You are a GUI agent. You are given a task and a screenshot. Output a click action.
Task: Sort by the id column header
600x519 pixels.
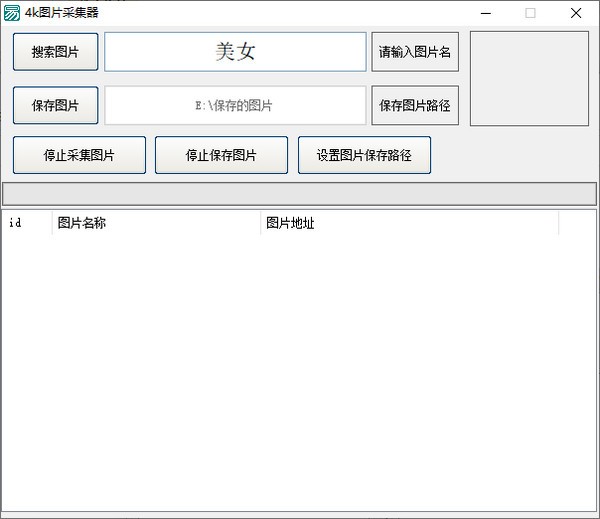click(x=27, y=223)
